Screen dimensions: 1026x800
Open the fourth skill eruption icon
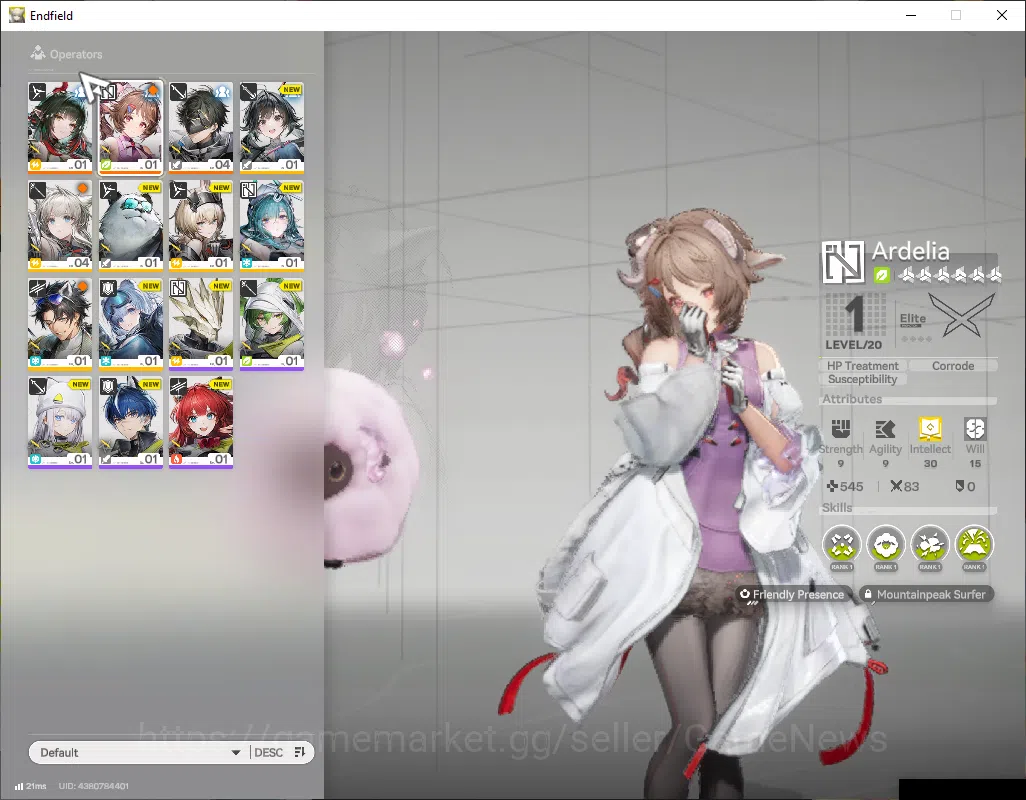974,544
